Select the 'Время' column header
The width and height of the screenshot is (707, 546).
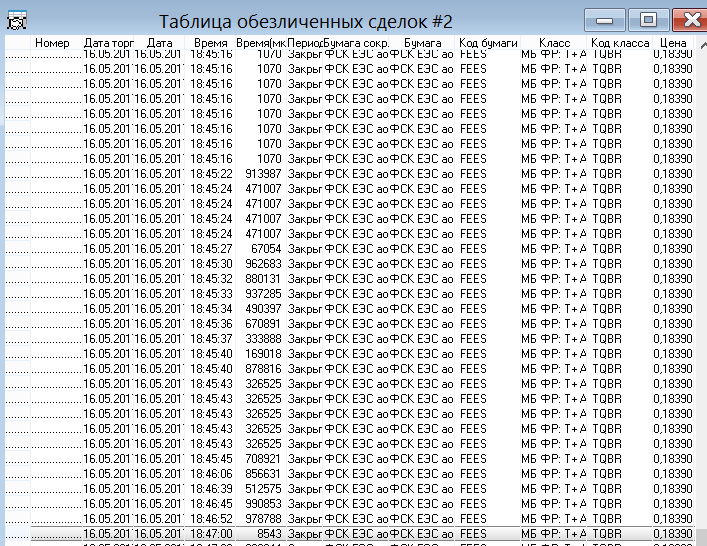[x=210, y=44]
